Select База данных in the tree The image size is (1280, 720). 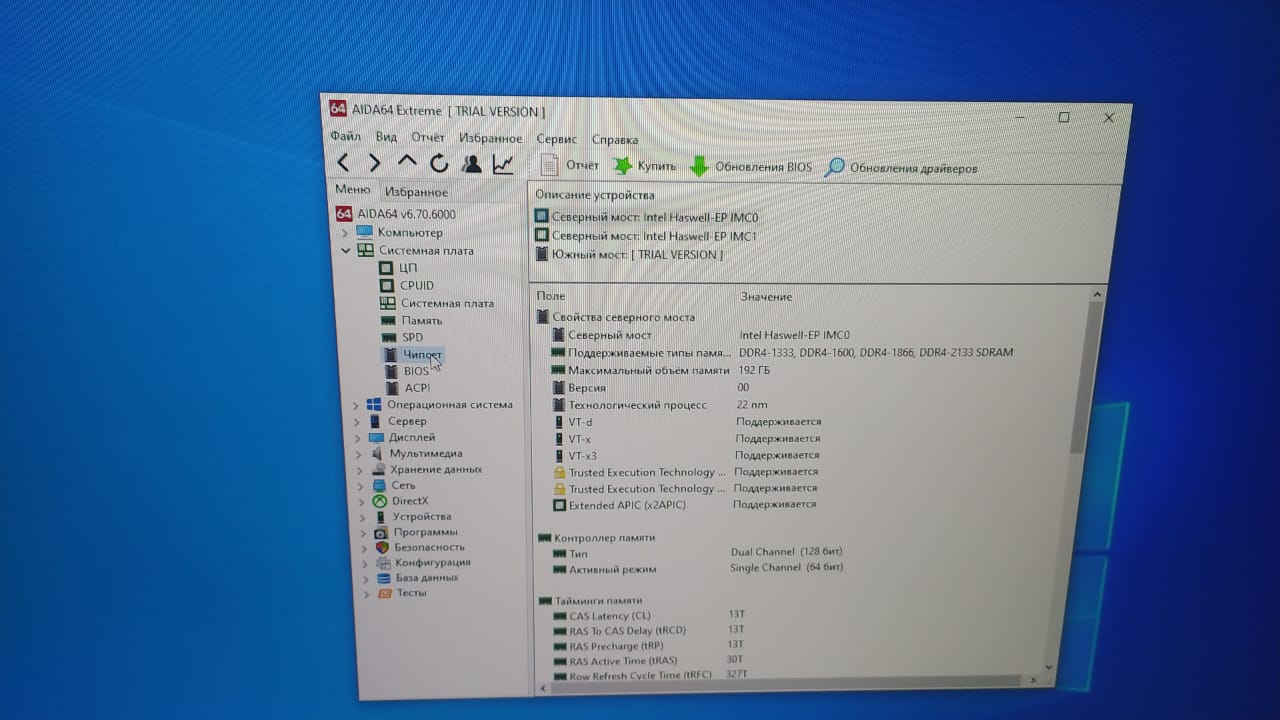tap(417, 578)
